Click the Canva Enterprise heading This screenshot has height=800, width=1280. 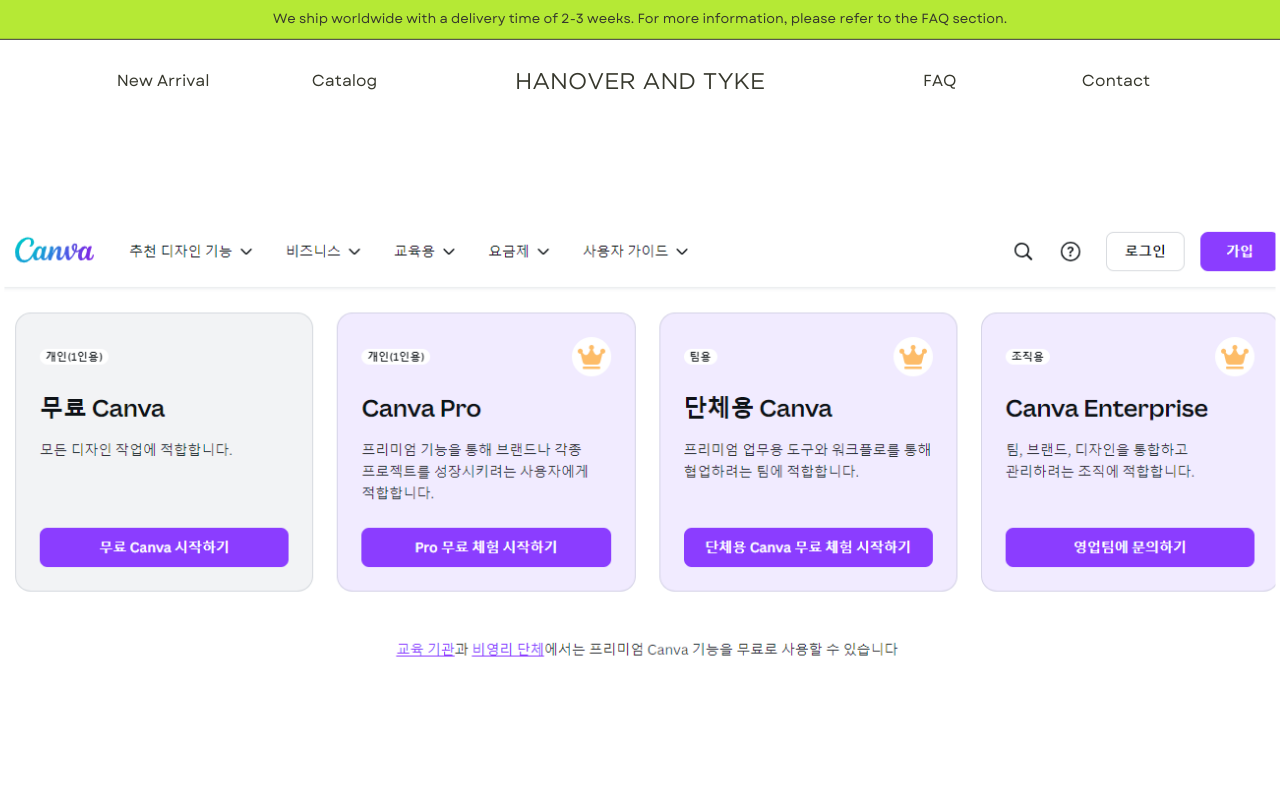[x=1106, y=408]
